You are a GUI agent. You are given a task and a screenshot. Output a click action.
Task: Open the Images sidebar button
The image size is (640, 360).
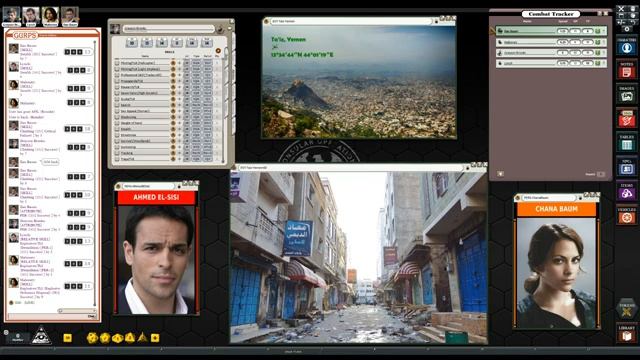627,95
